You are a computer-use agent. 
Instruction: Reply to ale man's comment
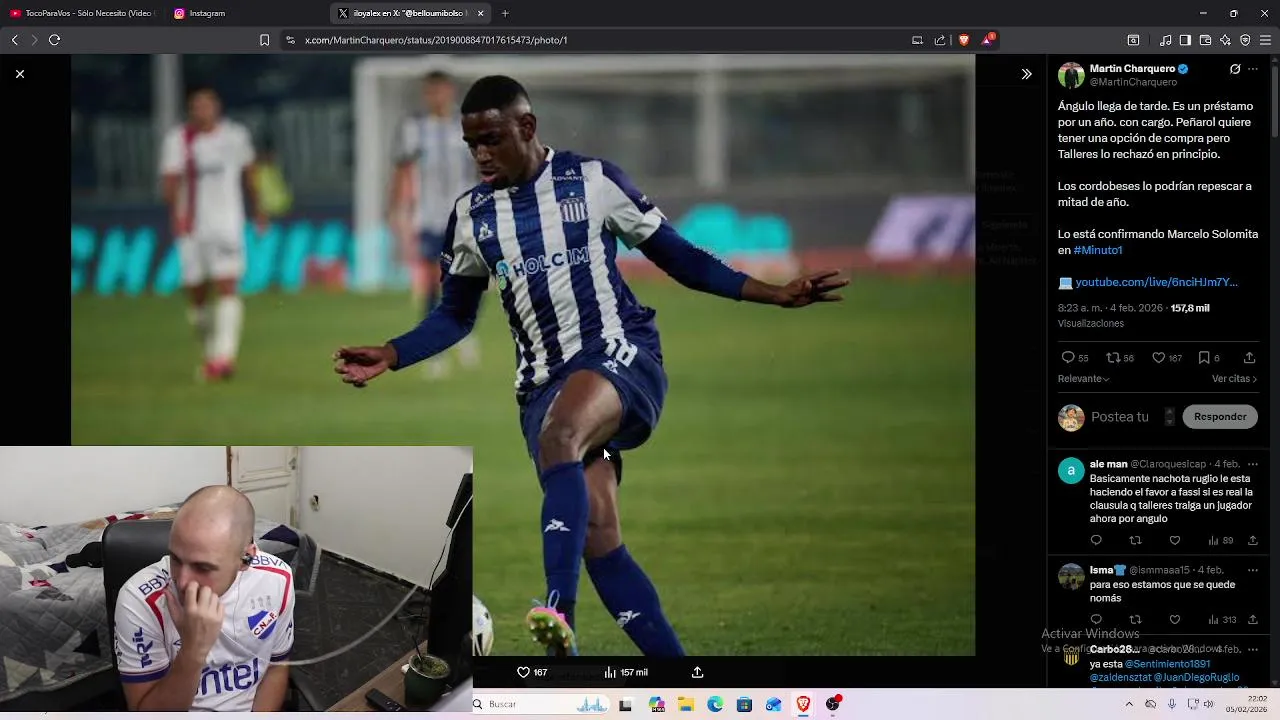(x=1096, y=540)
